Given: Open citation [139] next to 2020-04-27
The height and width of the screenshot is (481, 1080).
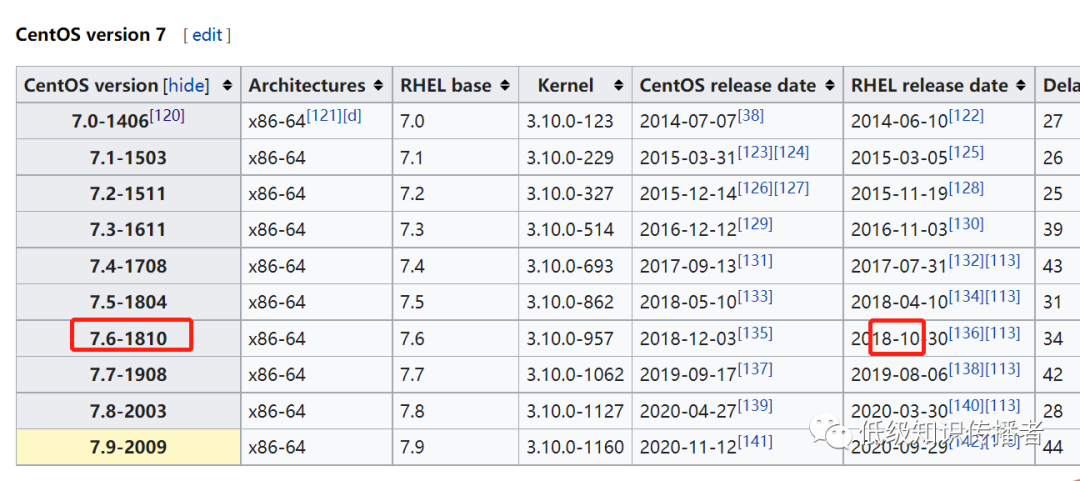Looking at the screenshot, I should pyautogui.click(x=755, y=406).
